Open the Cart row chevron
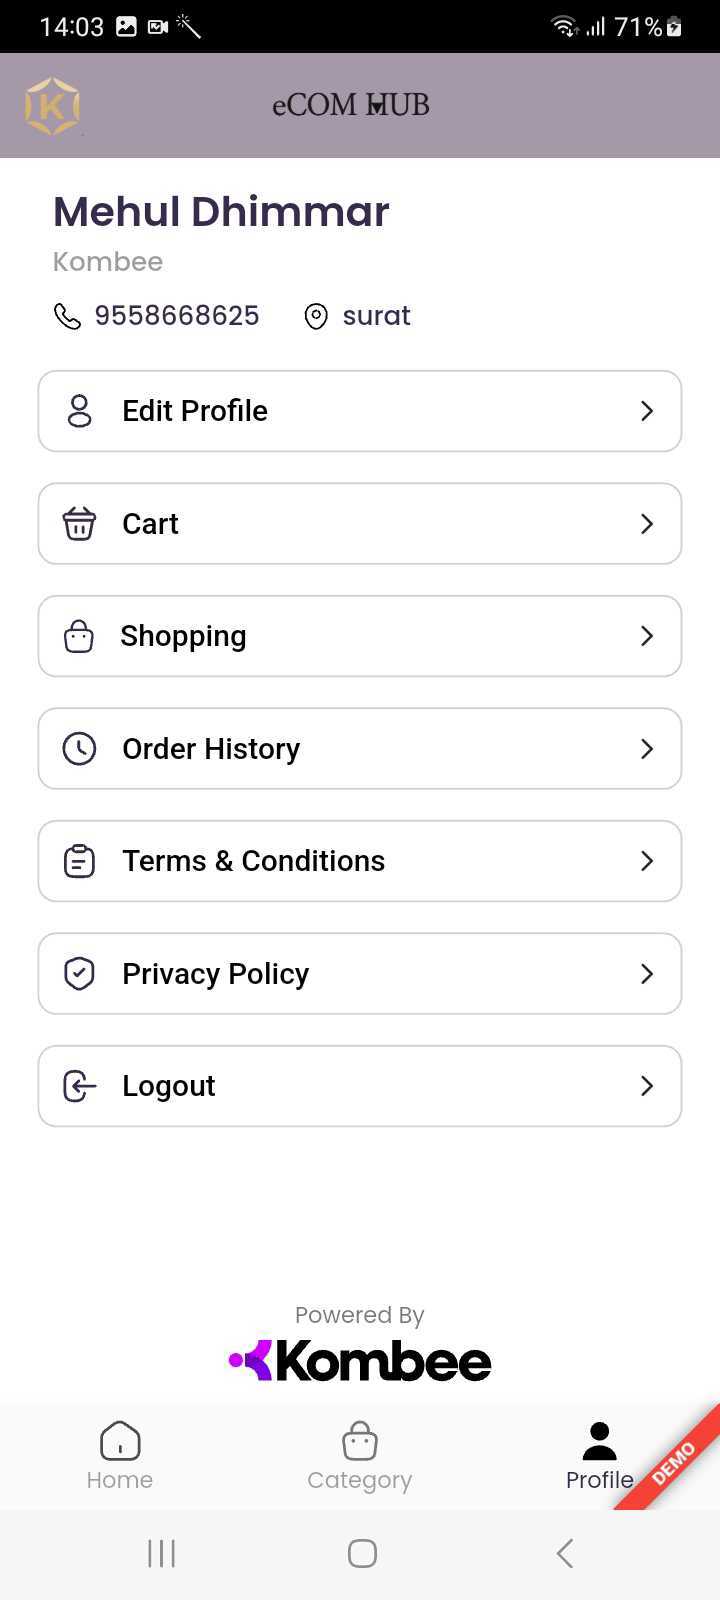The height and width of the screenshot is (1600, 720). (x=647, y=524)
